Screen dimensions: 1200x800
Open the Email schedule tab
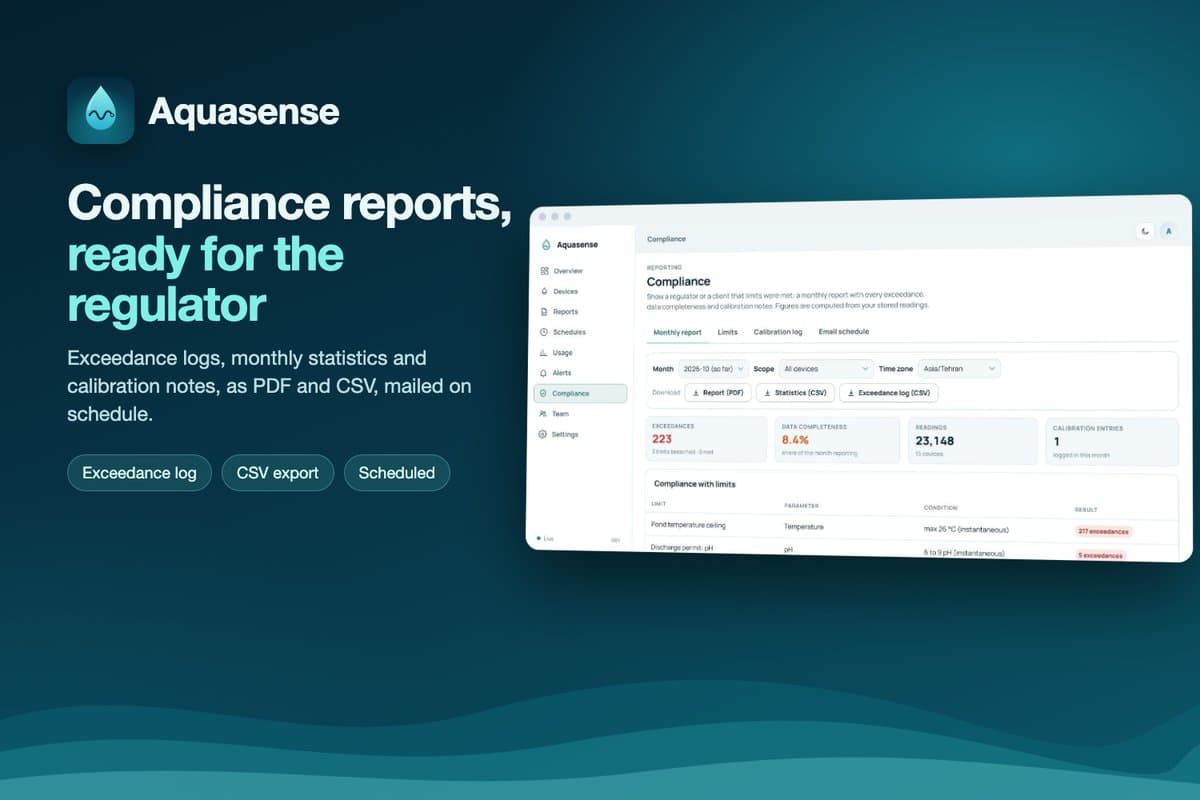[x=843, y=332]
